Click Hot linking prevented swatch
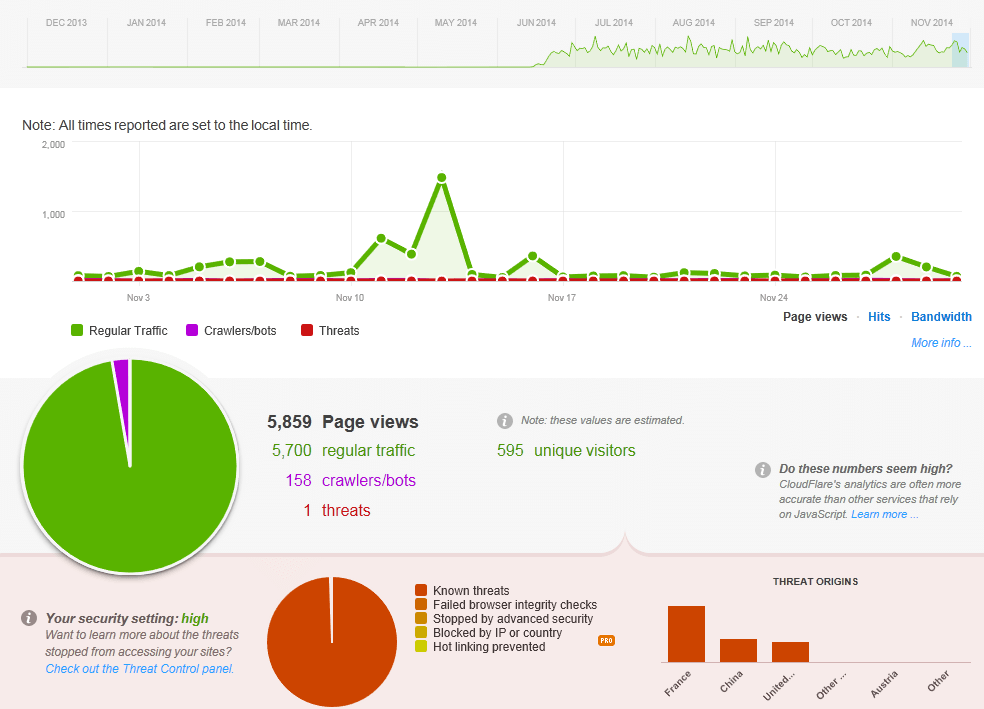The image size is (984, 709). pos(421,646)
